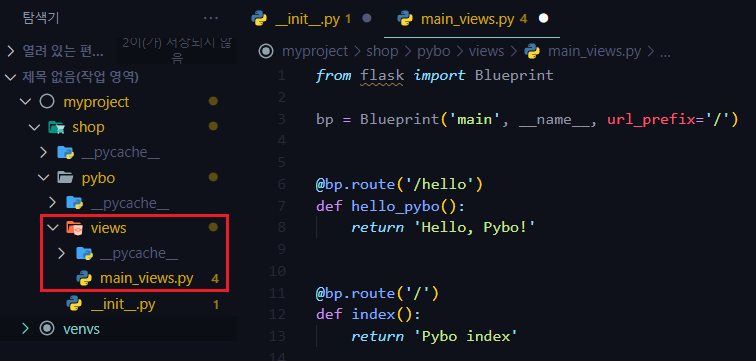Expand __pycache__ chevron under views

62,253
